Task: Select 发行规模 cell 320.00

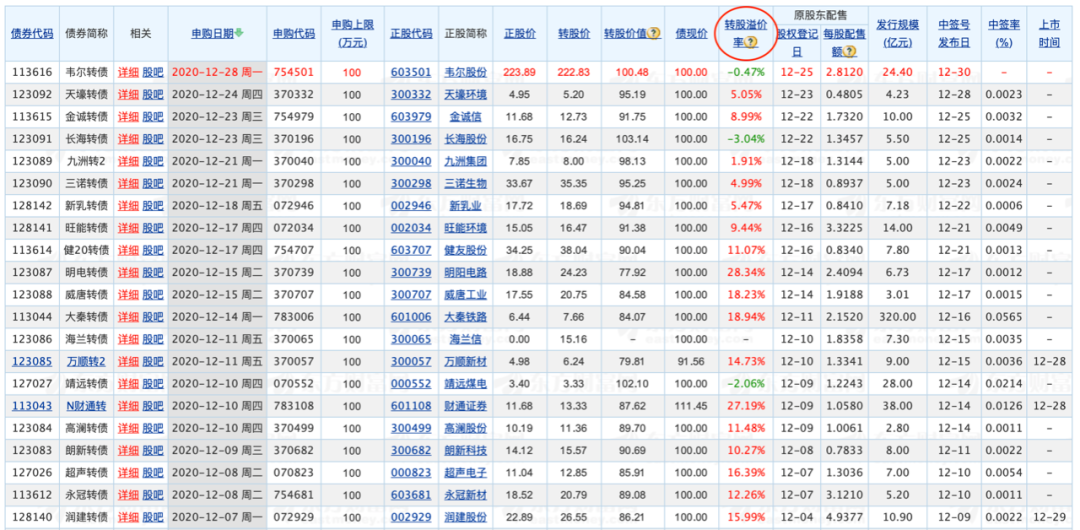Action: [897, 317]
